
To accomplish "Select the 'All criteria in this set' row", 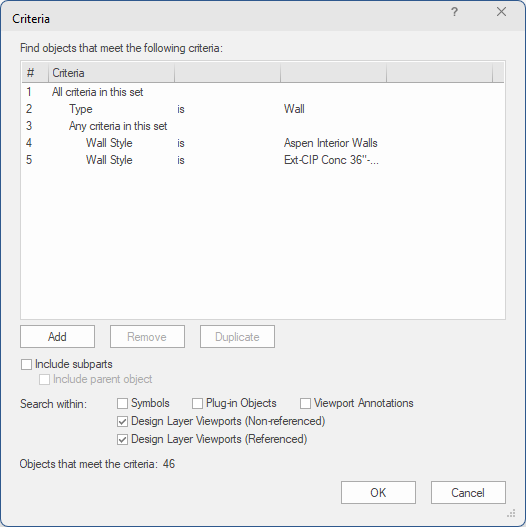I will 263,92.
